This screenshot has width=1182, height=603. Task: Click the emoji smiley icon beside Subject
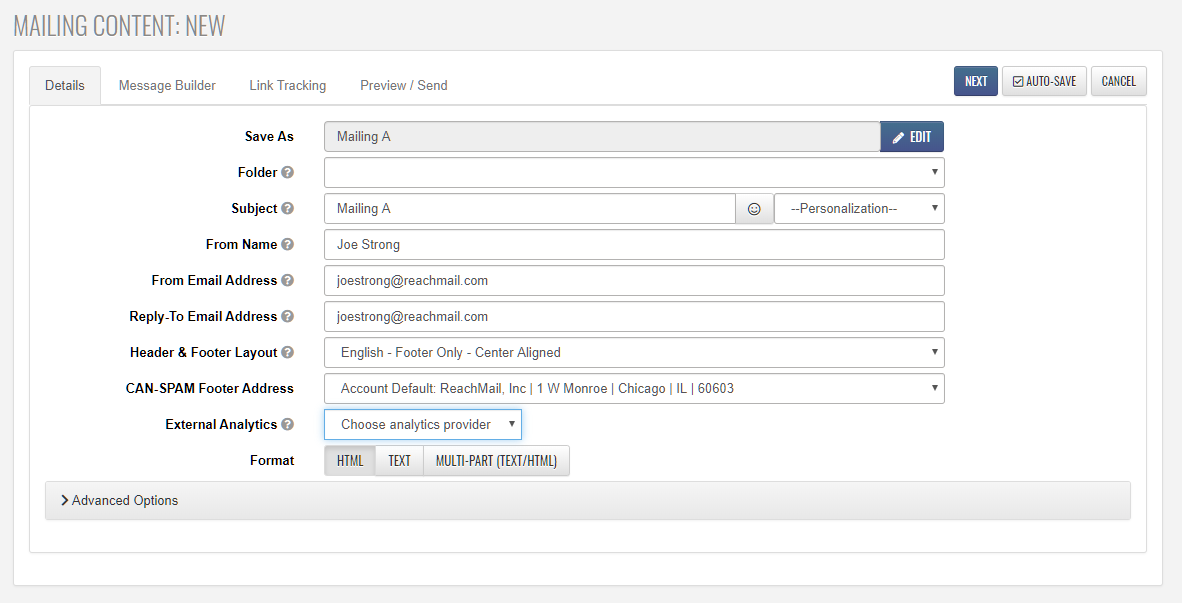[x=754, y=209]
